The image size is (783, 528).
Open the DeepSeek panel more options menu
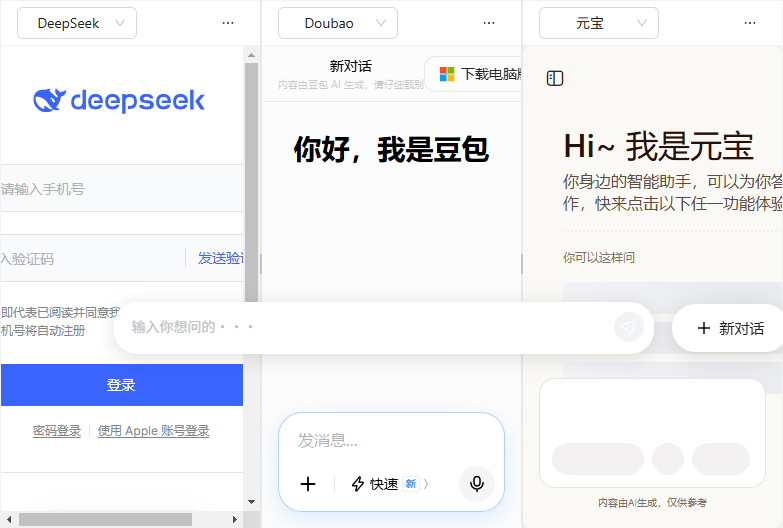click(x=228, y=23)
